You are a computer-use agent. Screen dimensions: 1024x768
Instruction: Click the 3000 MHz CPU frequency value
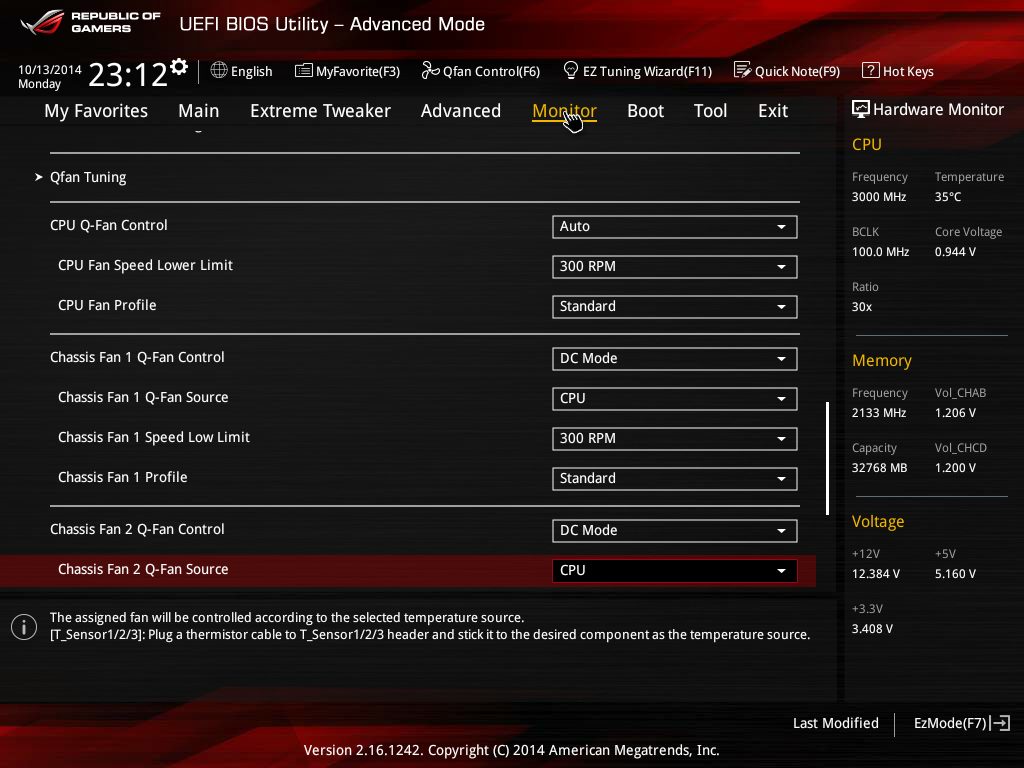click(x=878, y=197)
